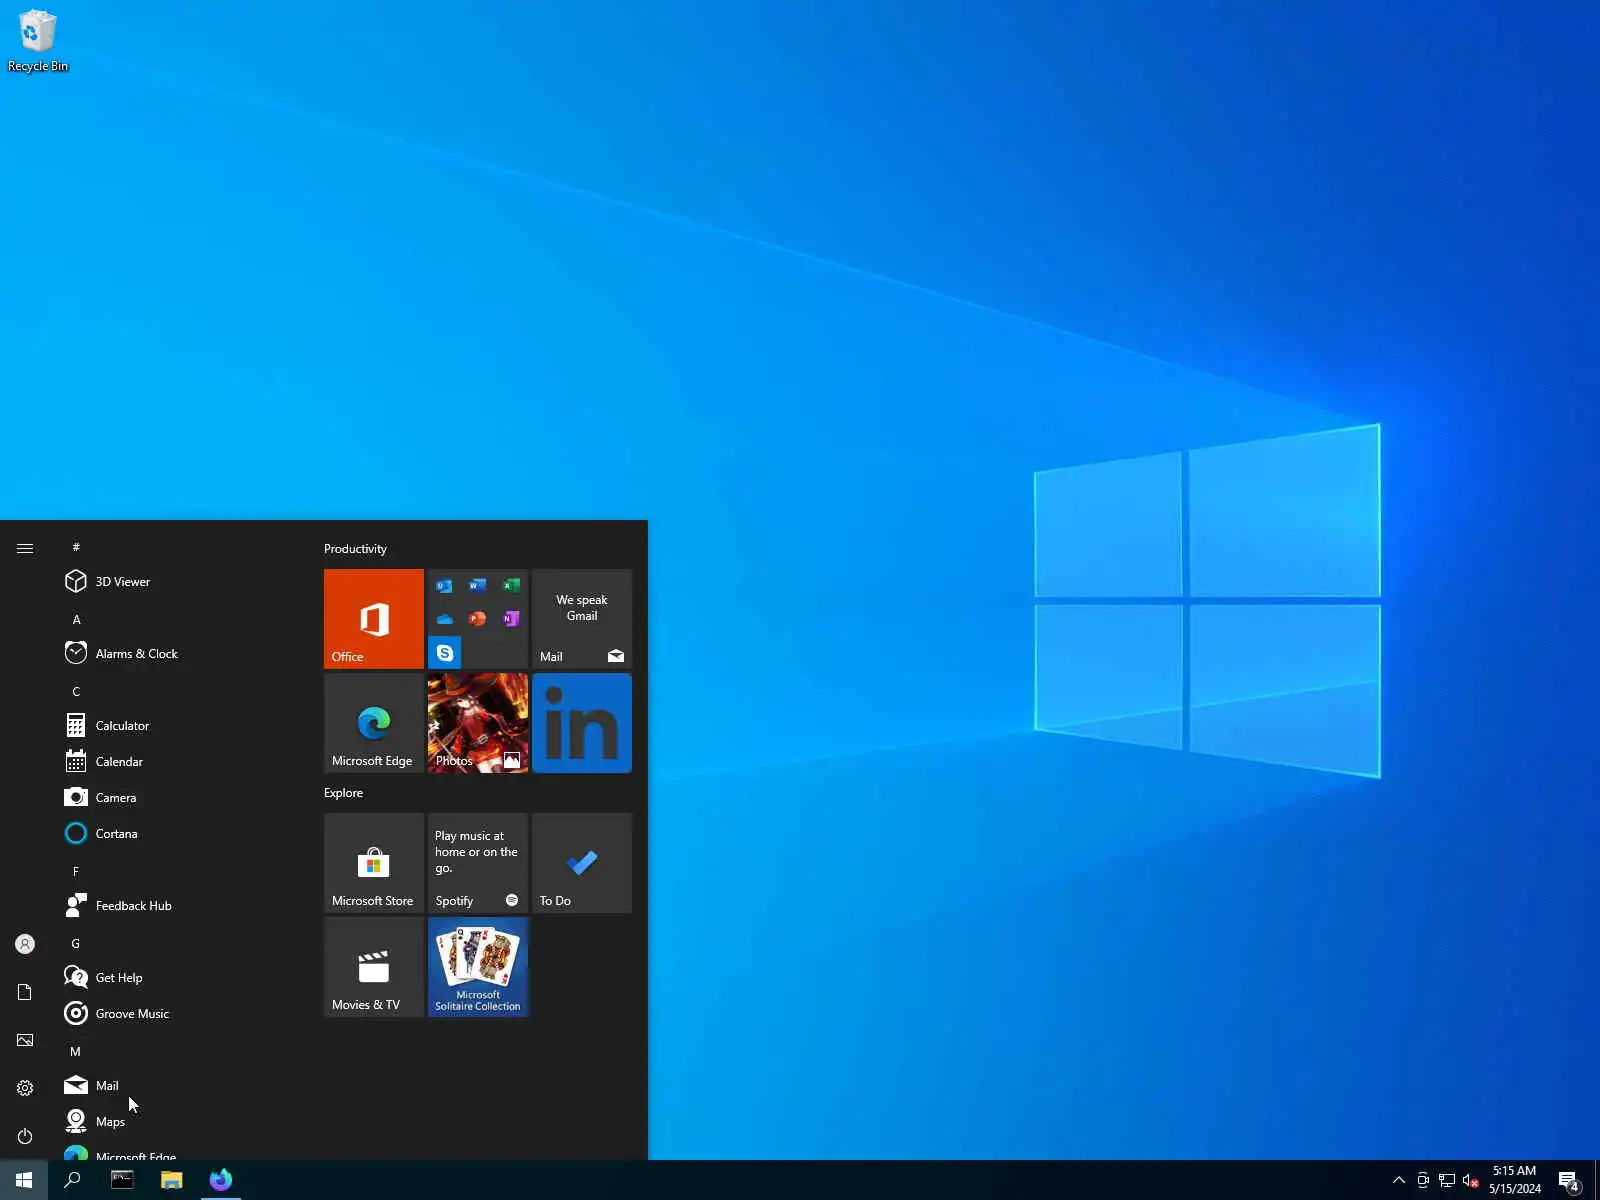Open the network status tray icon
The image size is (1600, 1200).
(x=1447, y=1180)
